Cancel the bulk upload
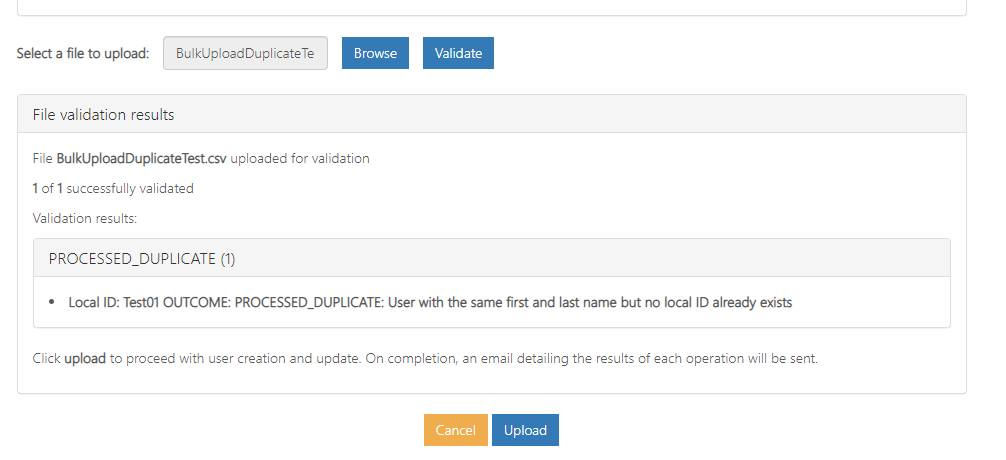This screenshot has width=1006, height=460. (456, 430)
